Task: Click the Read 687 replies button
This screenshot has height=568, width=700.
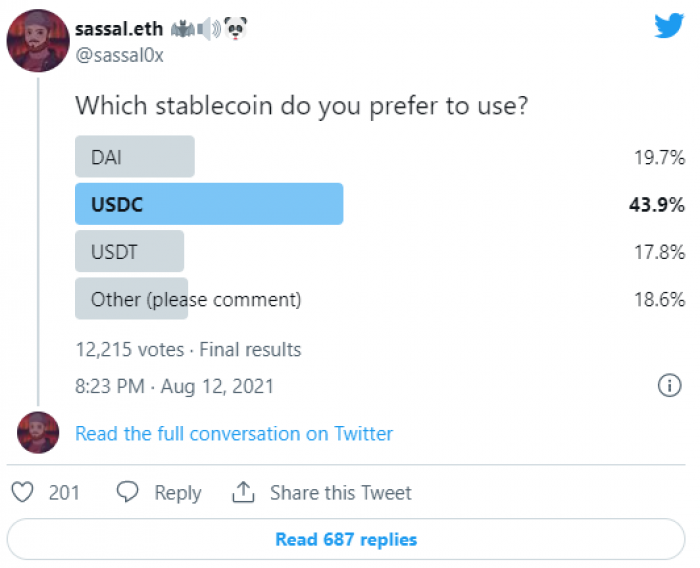Action: pyautogui.click(x=346, y=539)
